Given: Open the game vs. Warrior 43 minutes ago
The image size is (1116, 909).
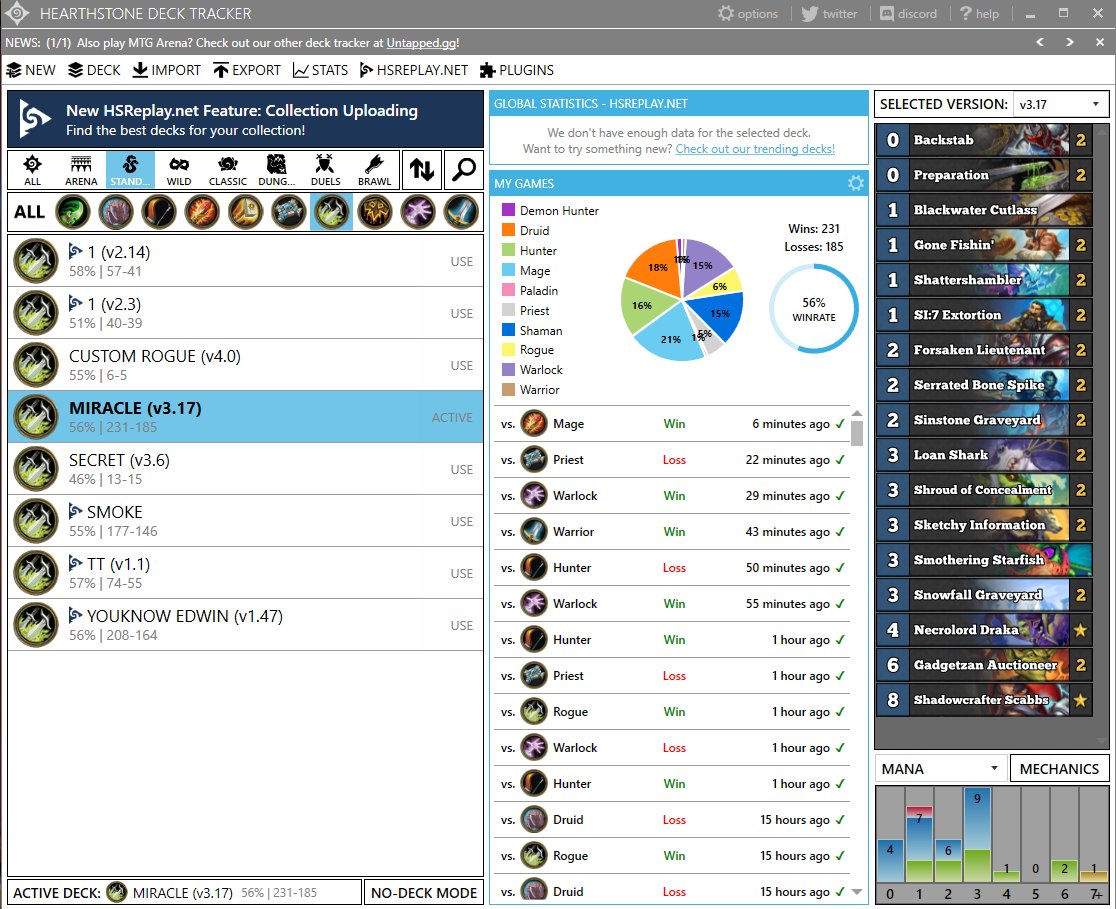Looking at the screenshot, I should pos(671,532).
